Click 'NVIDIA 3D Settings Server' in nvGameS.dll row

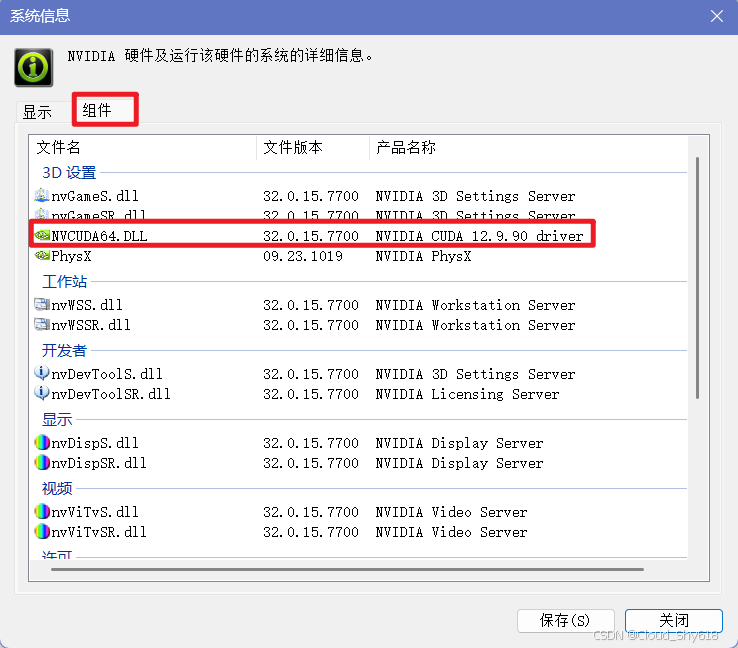[475, 196]
